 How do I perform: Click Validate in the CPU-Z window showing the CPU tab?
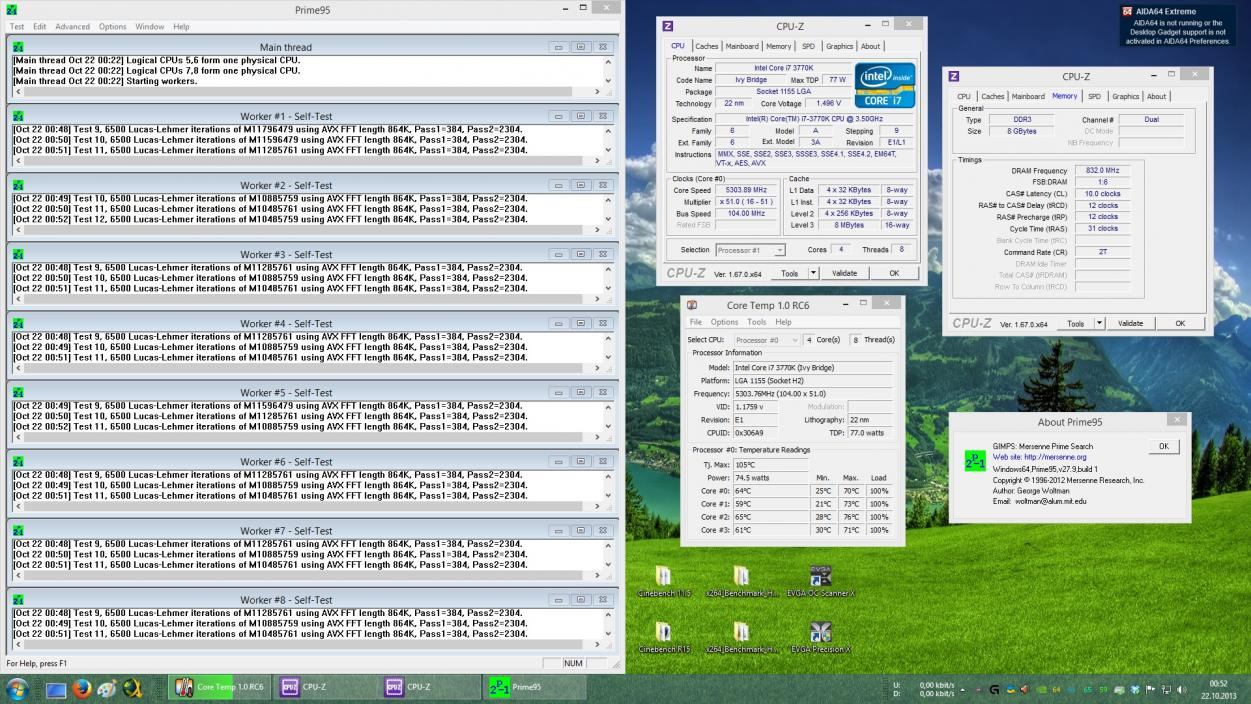pyautogui.click(x=845, y=273)
